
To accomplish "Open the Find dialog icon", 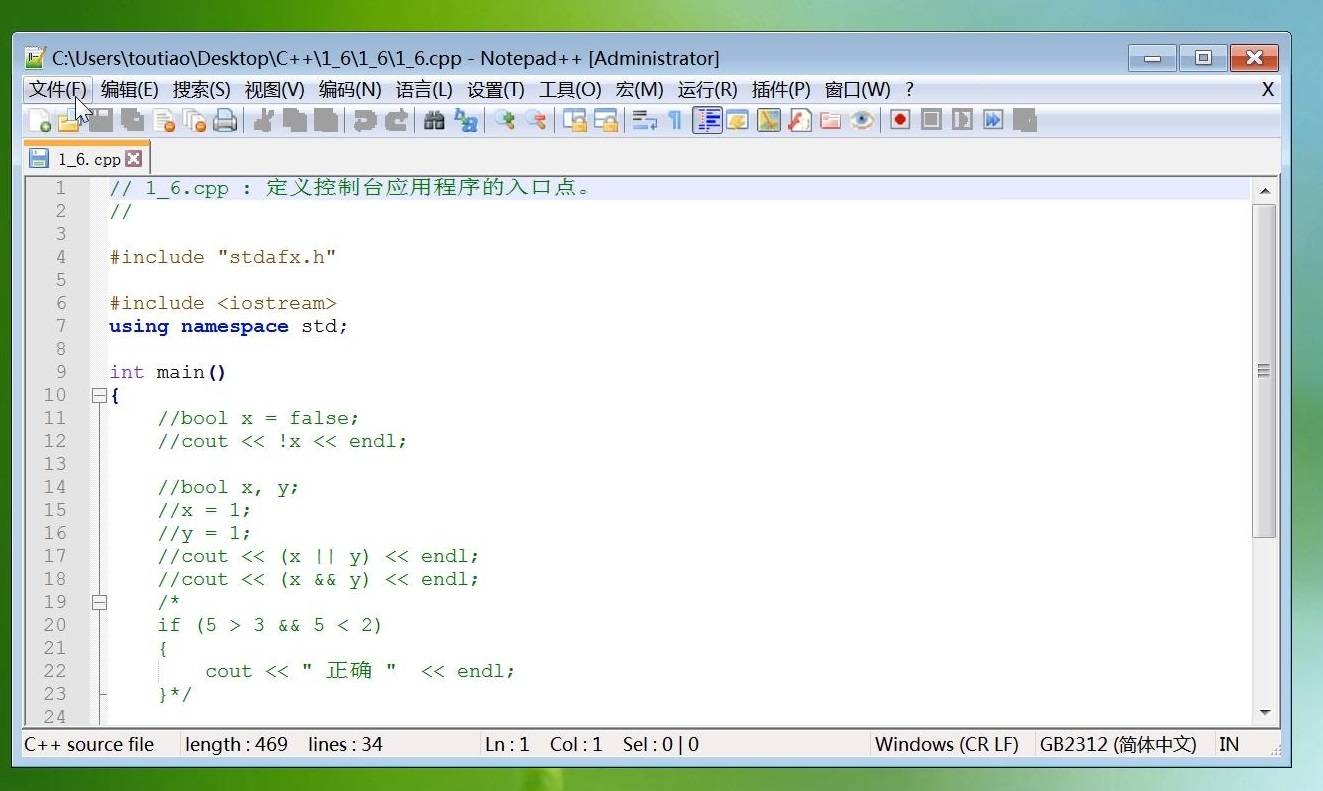I will tap(434, 120).
